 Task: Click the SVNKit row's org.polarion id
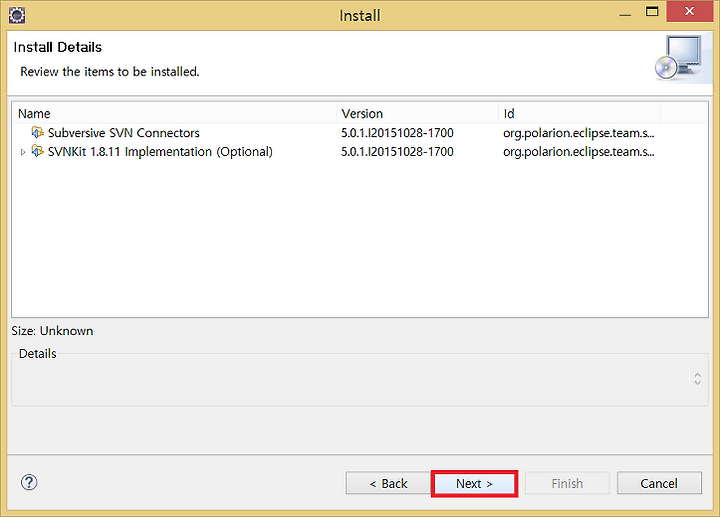point(579,152)
